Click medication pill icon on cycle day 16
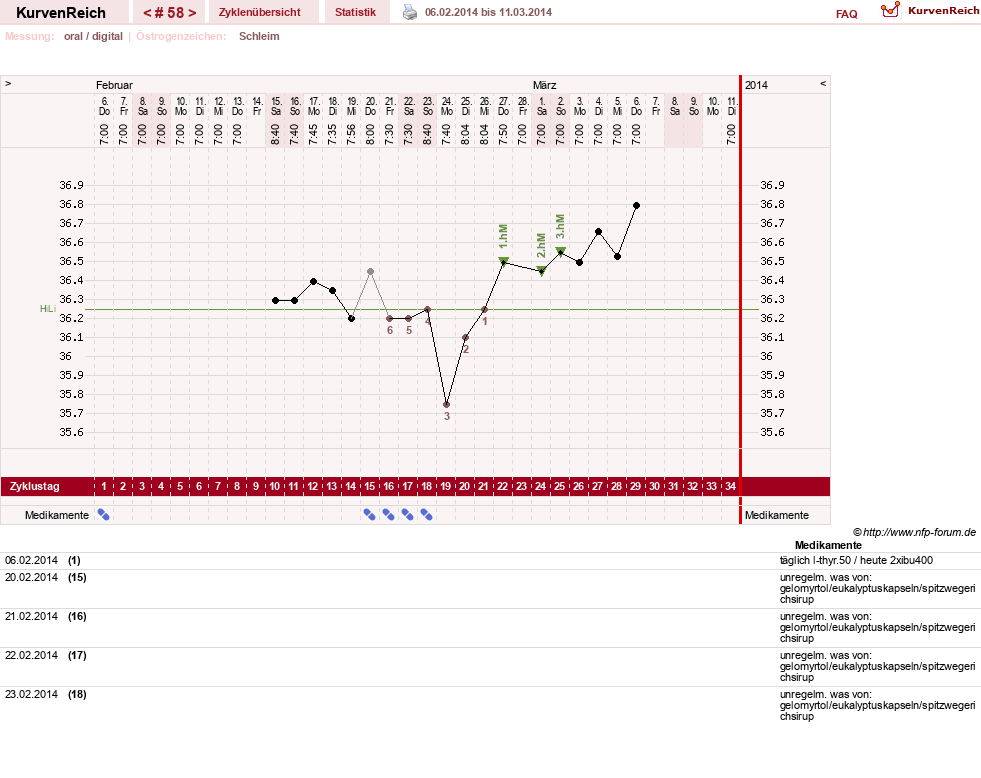The width and height of the screenshot is (981, 778). point(389,515)
